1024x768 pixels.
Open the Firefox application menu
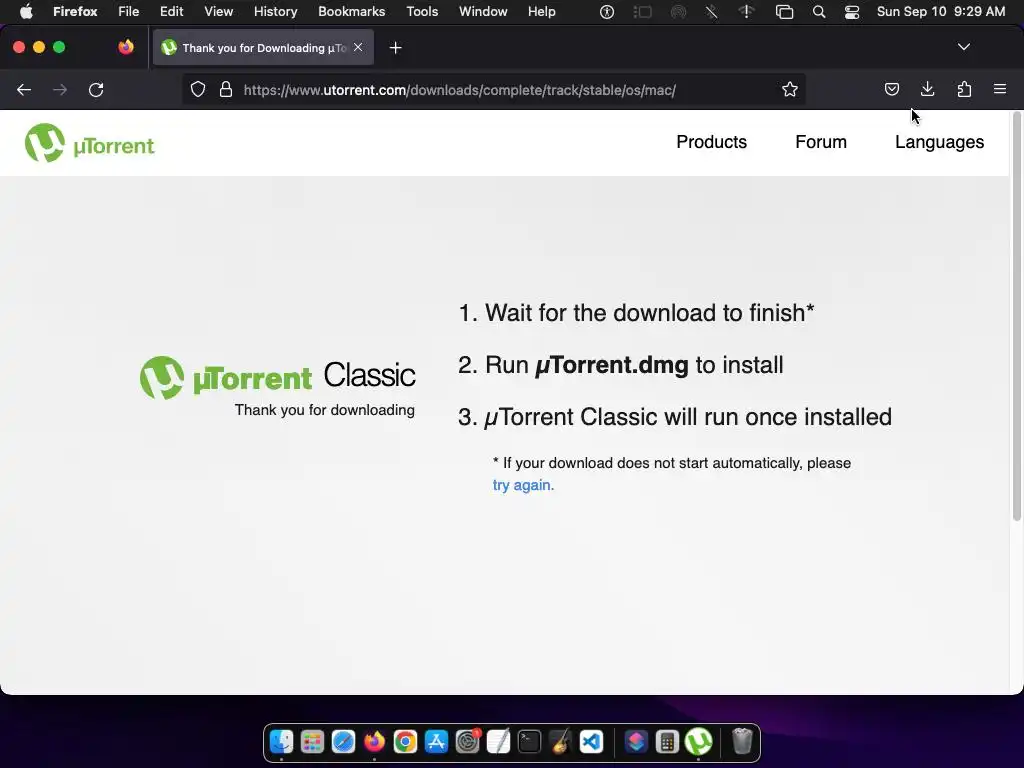[75, 12]
